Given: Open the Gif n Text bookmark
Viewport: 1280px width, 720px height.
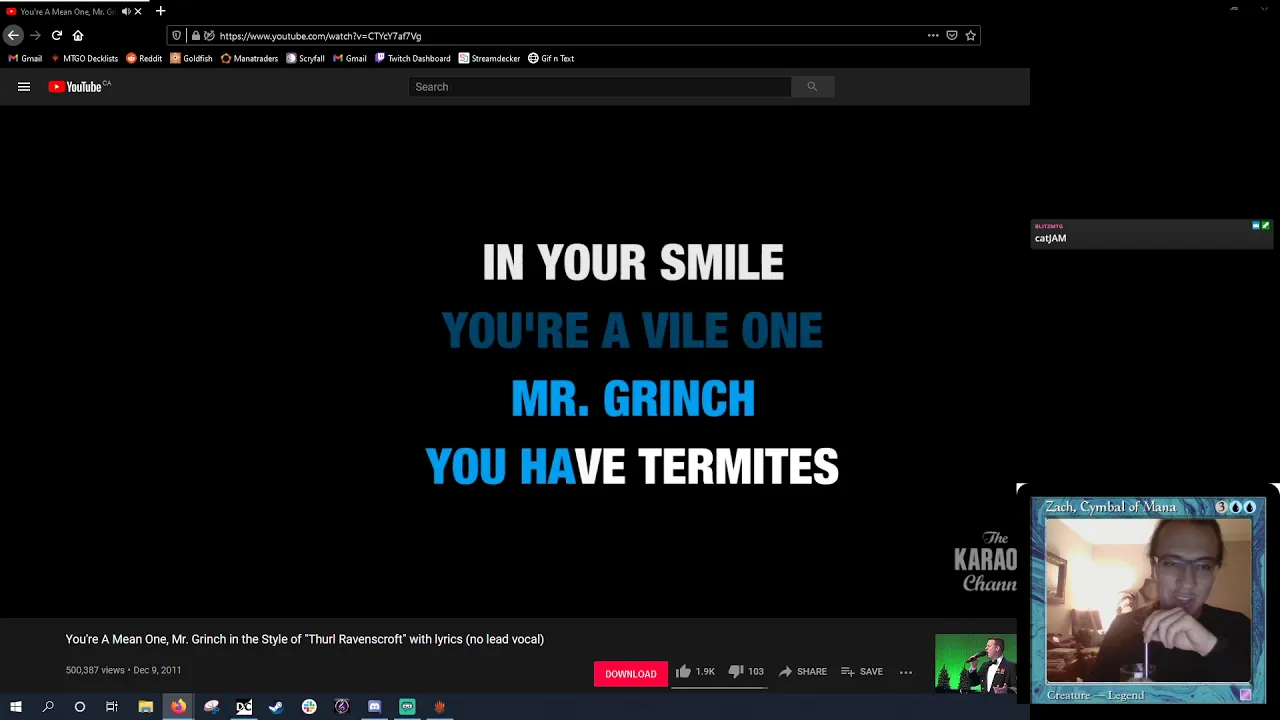Looking at the screenshot, I should (x=551, y=58).
